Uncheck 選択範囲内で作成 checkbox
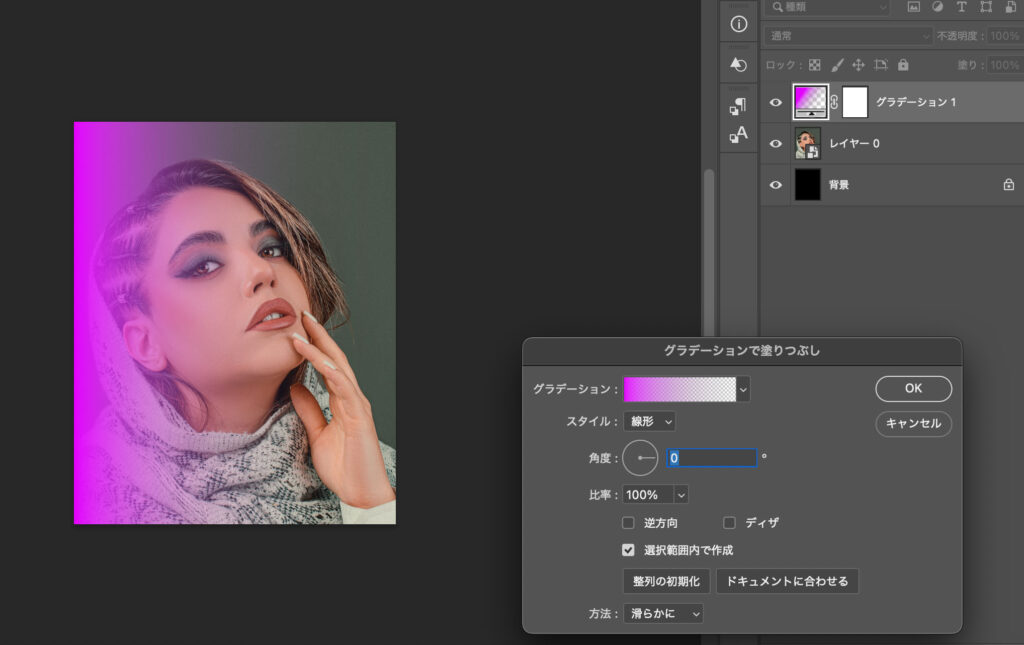1024x645 pixels. point(628,550)
